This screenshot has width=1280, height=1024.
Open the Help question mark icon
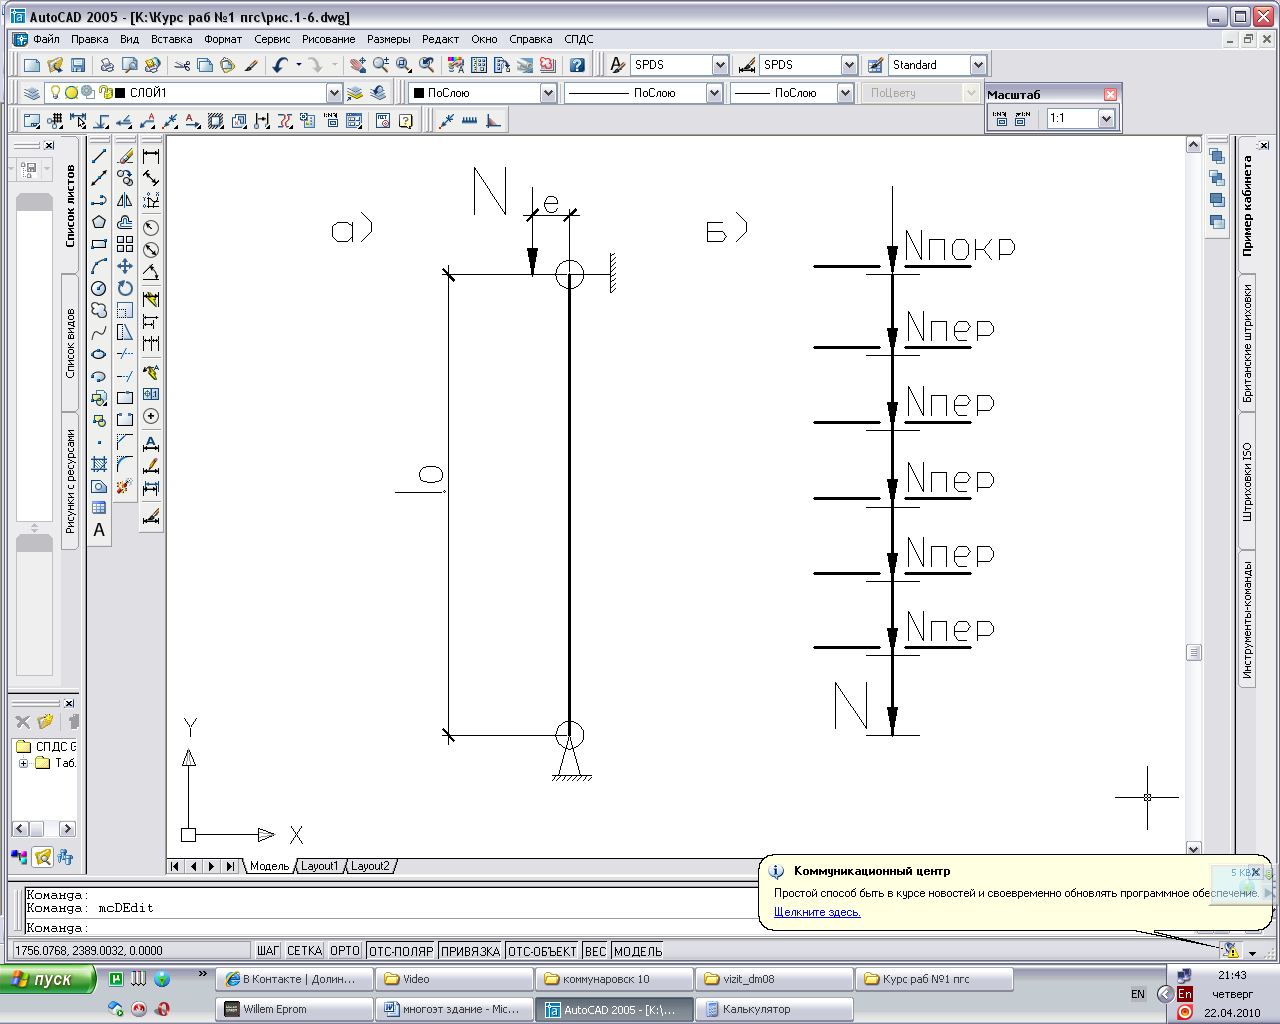pos(577,65)
